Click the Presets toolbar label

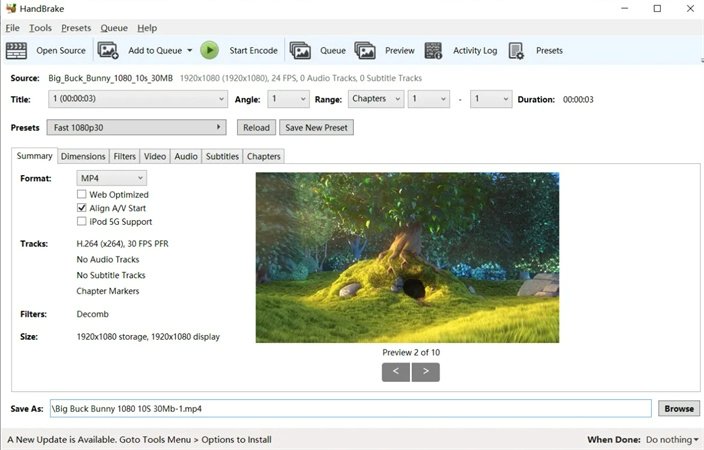coord(549,51)
